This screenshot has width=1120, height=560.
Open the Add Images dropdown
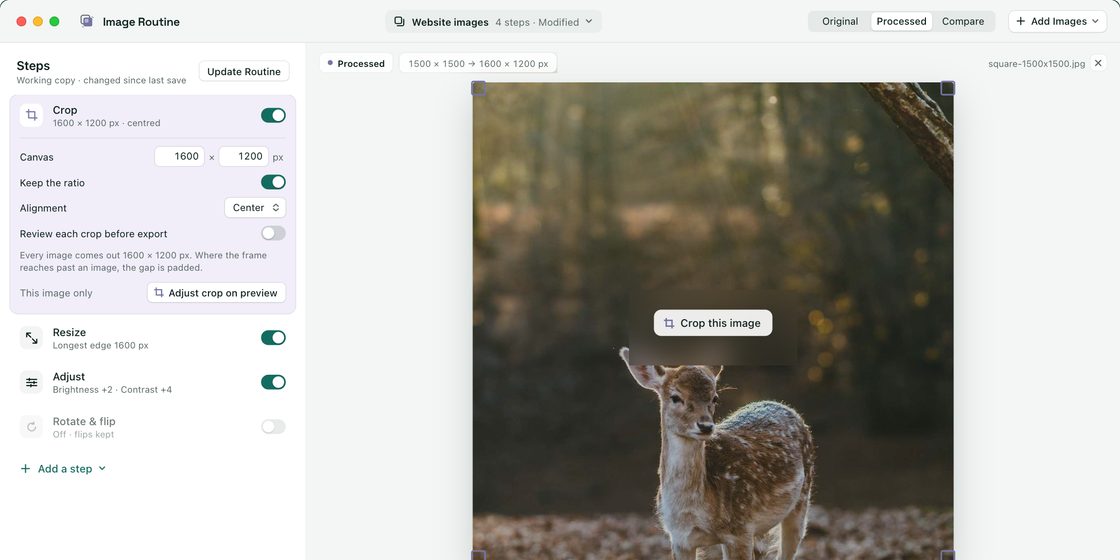pyautogui.click(x=1058, y=21)
